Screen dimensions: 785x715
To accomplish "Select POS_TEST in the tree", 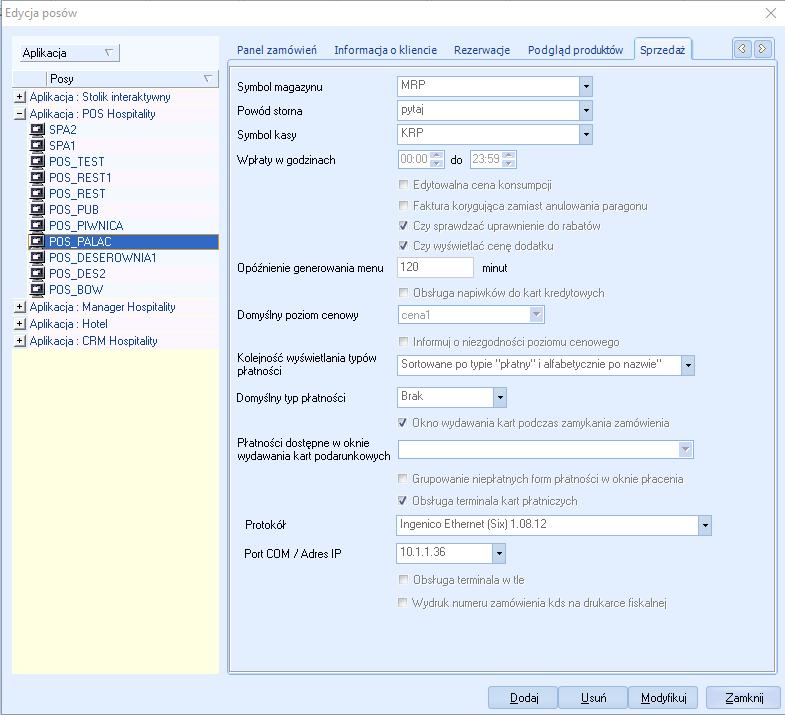I will (x=77, y=162).
